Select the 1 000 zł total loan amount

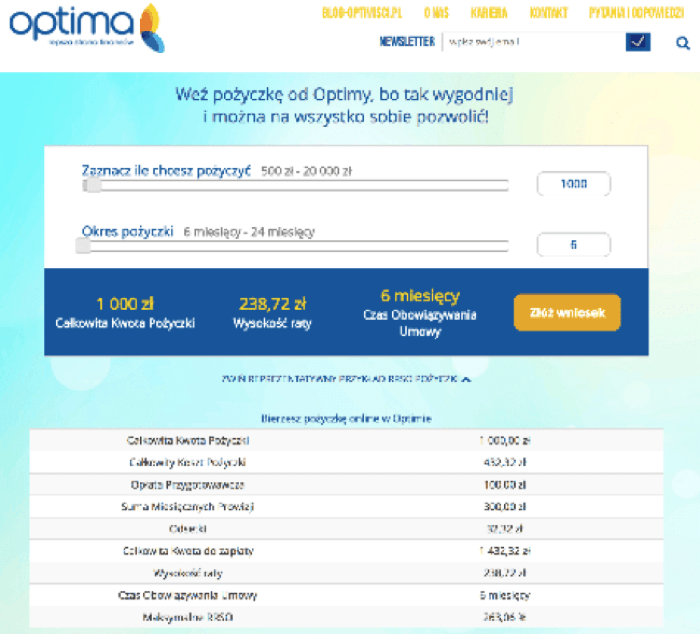coord(125,304)
